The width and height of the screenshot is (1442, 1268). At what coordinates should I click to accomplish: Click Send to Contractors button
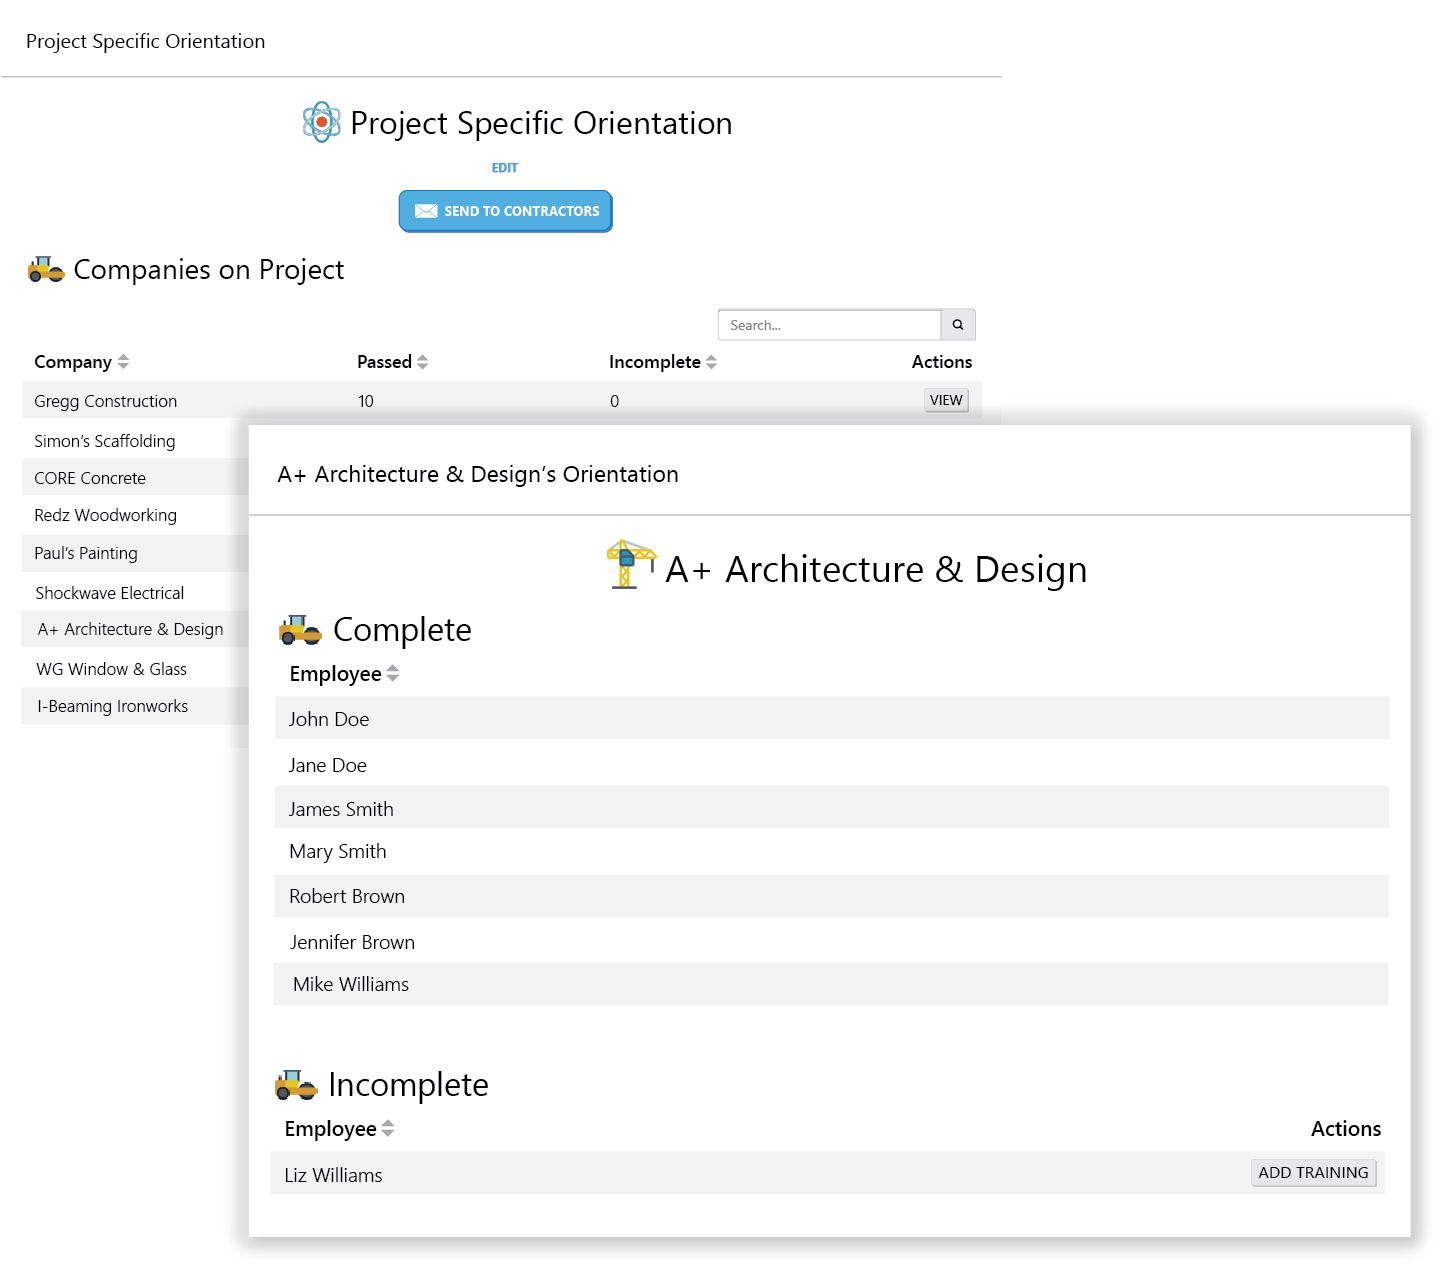click(x=506, y=211)
